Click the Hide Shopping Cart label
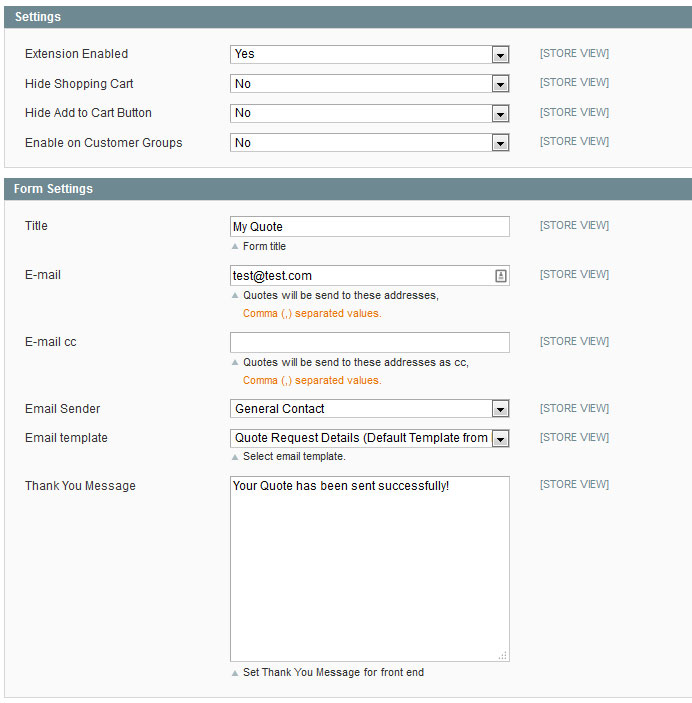 point(79,84)
